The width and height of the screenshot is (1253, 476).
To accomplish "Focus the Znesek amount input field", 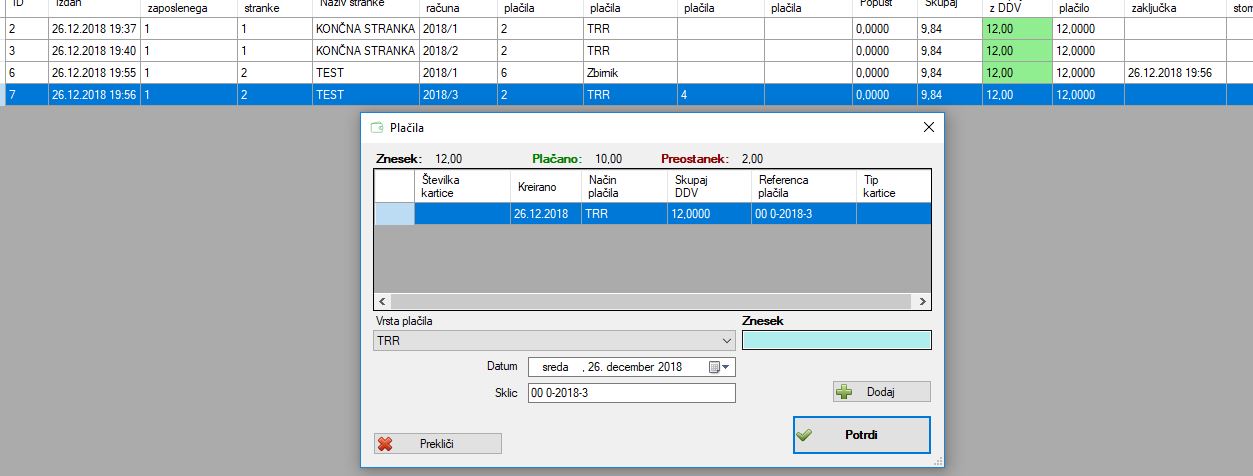I will tap(836, 341).
